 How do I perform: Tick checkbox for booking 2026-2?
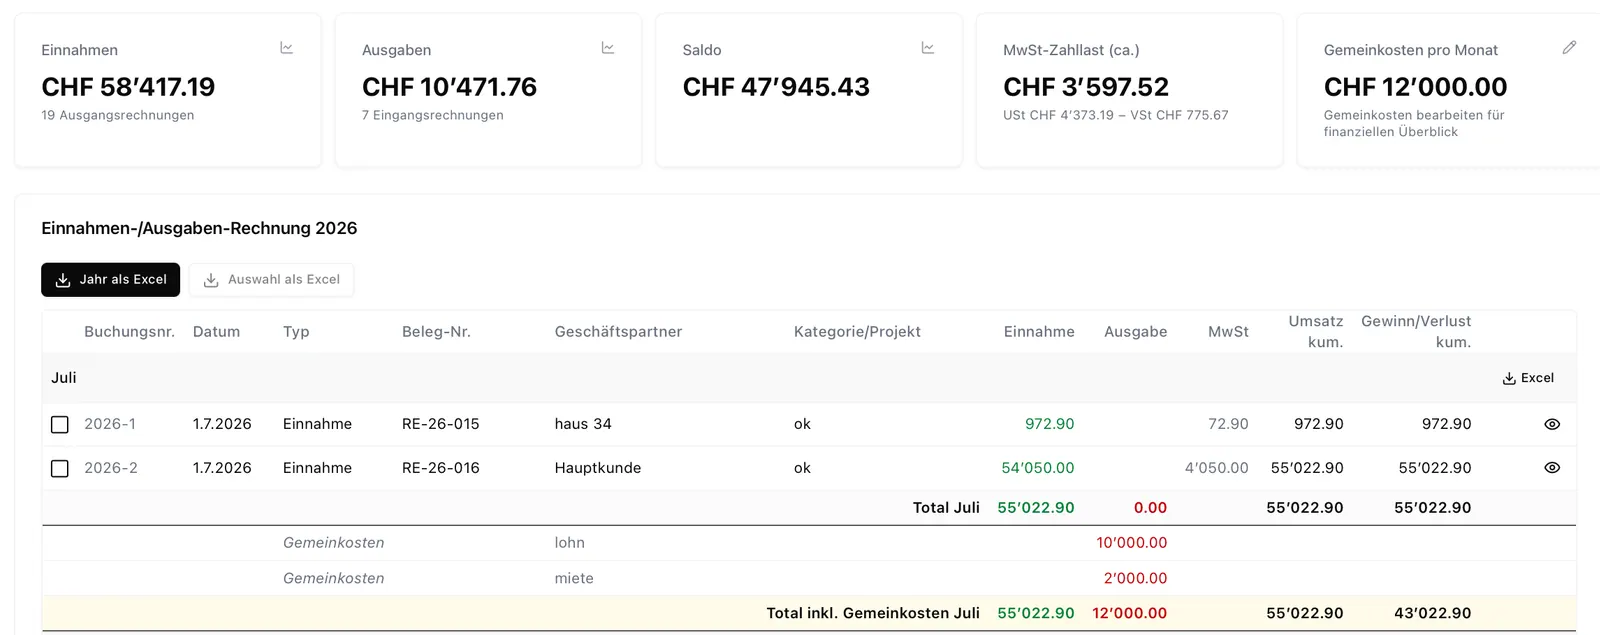tap(60, 469)
